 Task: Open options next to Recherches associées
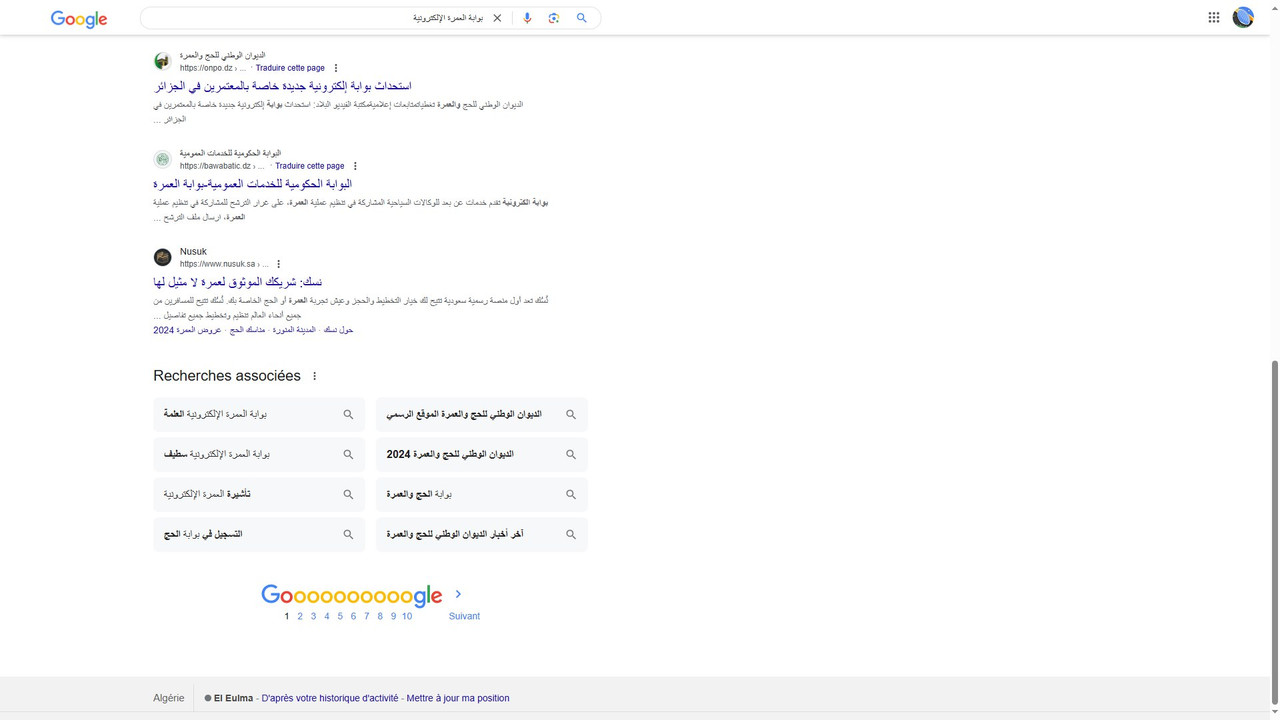[x=314, y=376]
